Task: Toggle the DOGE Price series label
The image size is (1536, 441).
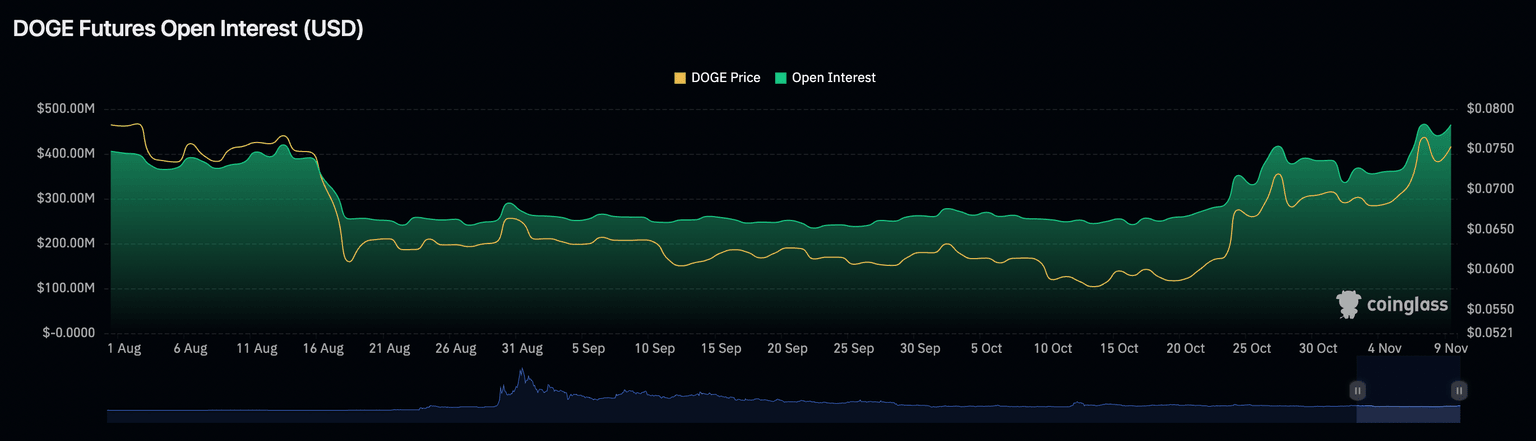Action: (725, 78)
